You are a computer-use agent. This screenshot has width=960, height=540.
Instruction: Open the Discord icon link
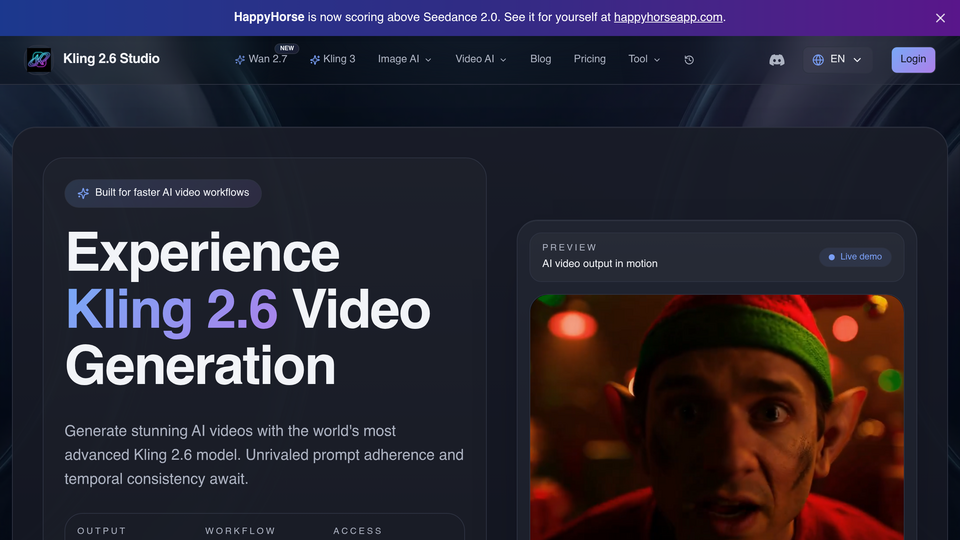[776, 59]
